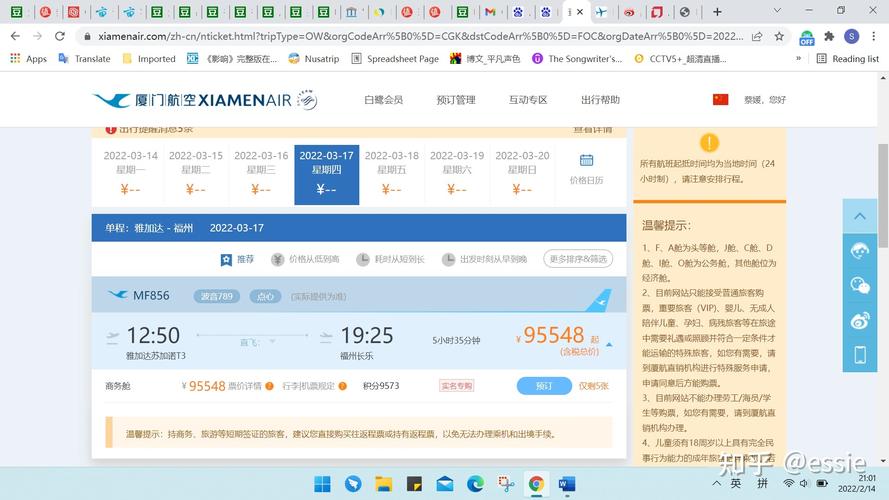The image size is (889, 500).
Task: Open the Chrome three-dot menu
Action: tap(874, 36)
